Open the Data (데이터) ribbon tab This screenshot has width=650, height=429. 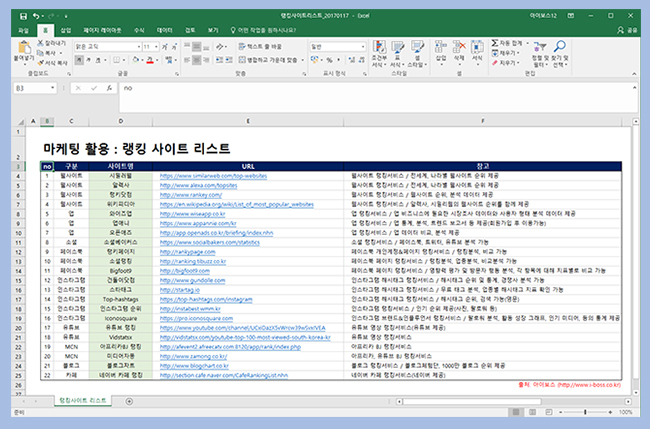(x=164, y=31)
